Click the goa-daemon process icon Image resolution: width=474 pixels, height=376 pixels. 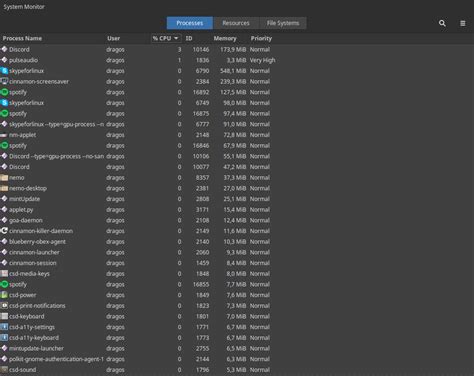point(4,220)
